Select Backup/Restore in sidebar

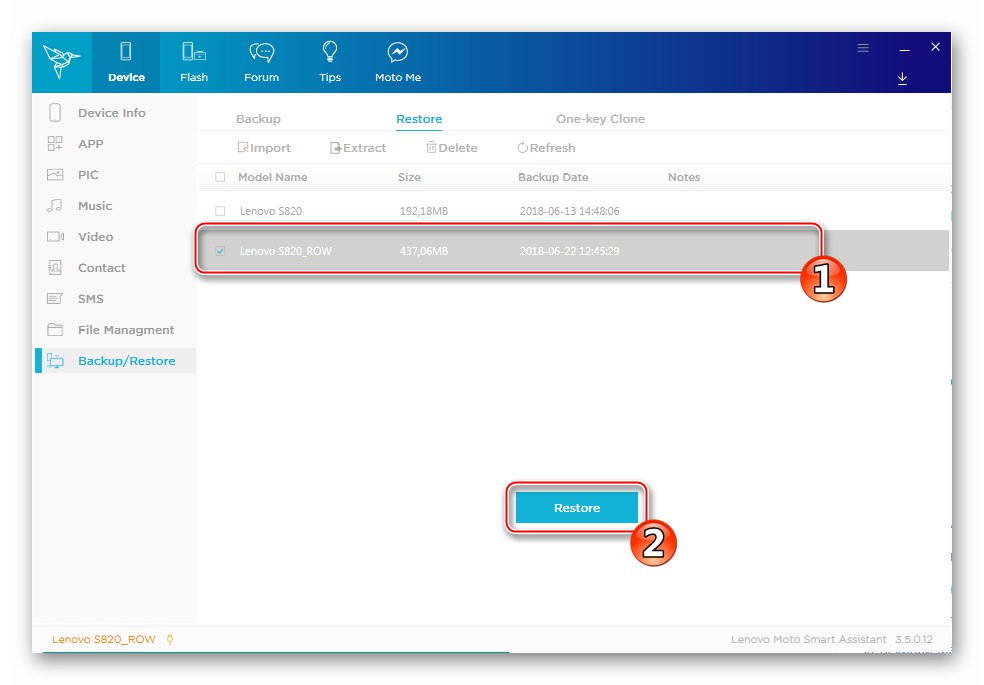[x=115, y=361]
